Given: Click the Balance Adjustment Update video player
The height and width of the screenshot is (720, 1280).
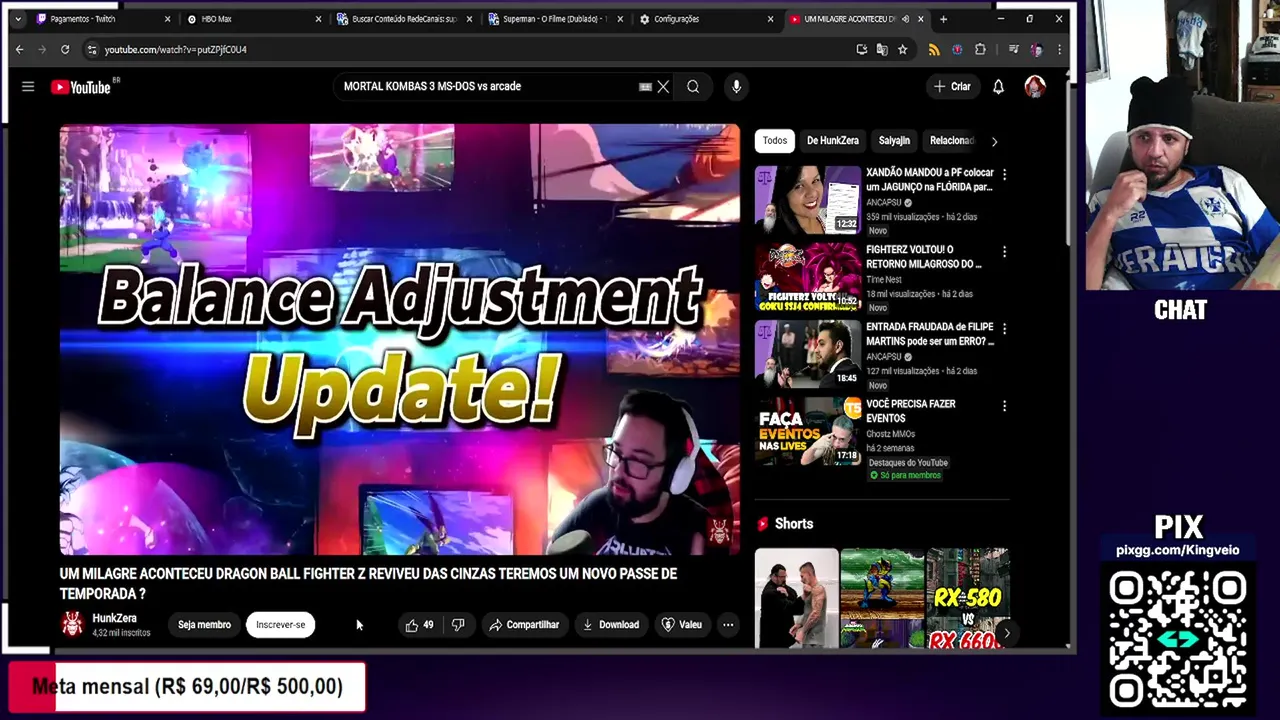Looking at the screenshot, I should tap(400, 340).
